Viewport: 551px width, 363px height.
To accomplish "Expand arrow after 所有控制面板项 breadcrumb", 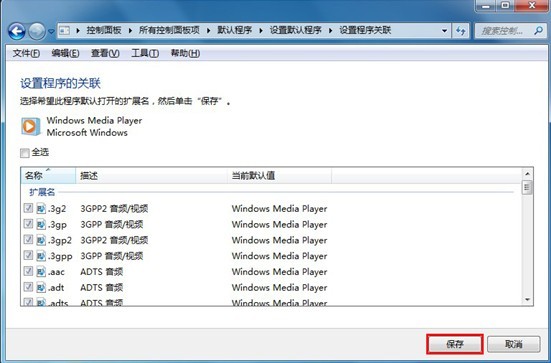I will [208, 31].
